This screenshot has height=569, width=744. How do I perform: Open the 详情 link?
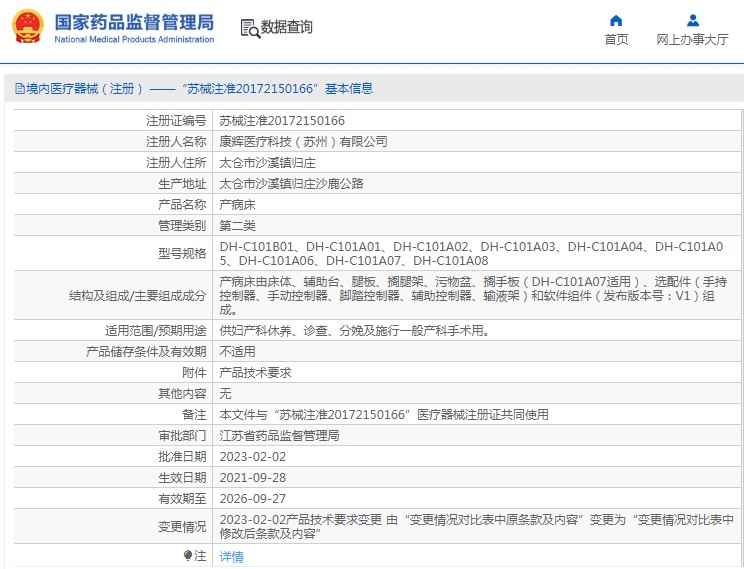click(x=231, y=557)
